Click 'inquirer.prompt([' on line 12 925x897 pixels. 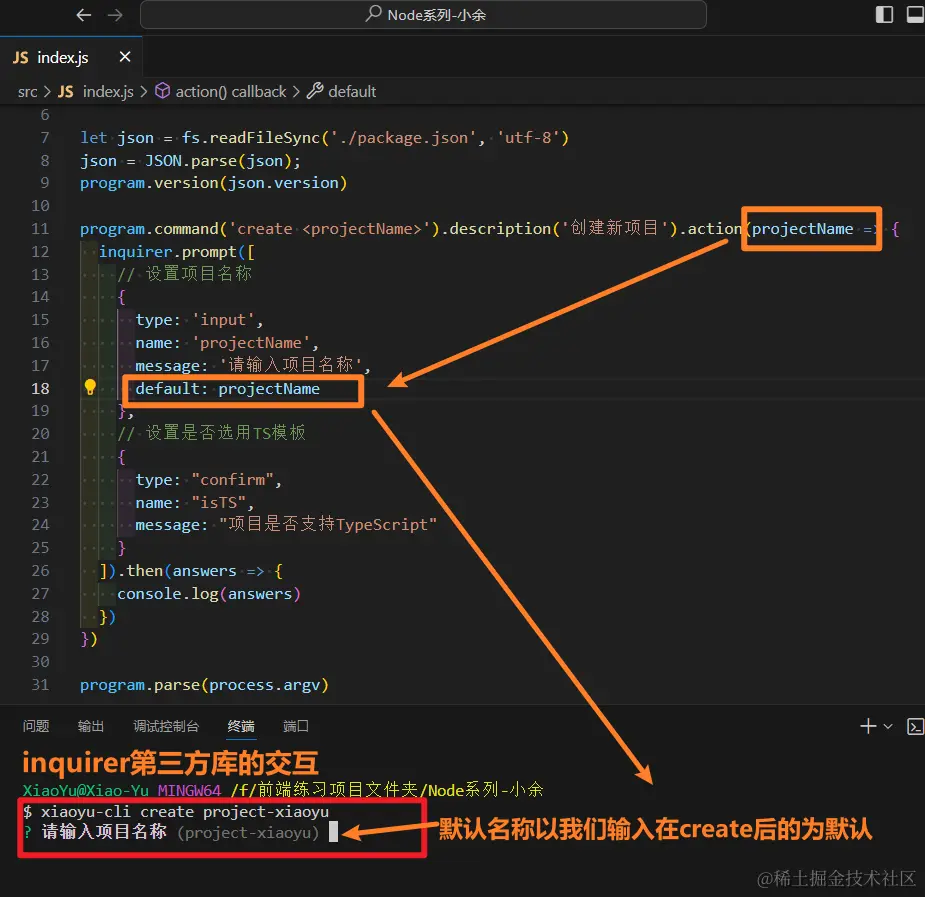point(176,252)
